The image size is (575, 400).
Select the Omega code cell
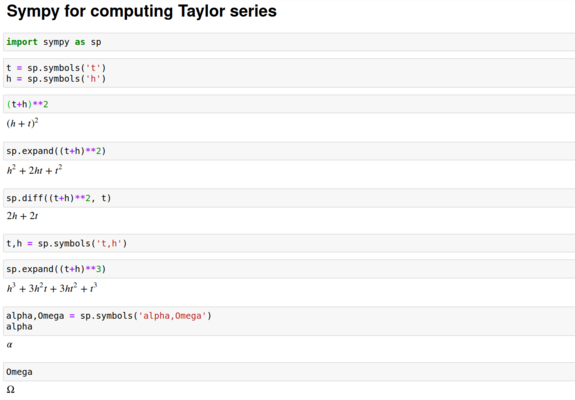289,372
